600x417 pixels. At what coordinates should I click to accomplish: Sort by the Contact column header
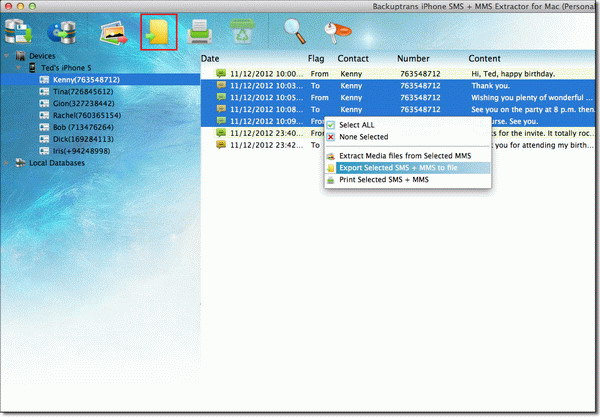tap(353, 59)
